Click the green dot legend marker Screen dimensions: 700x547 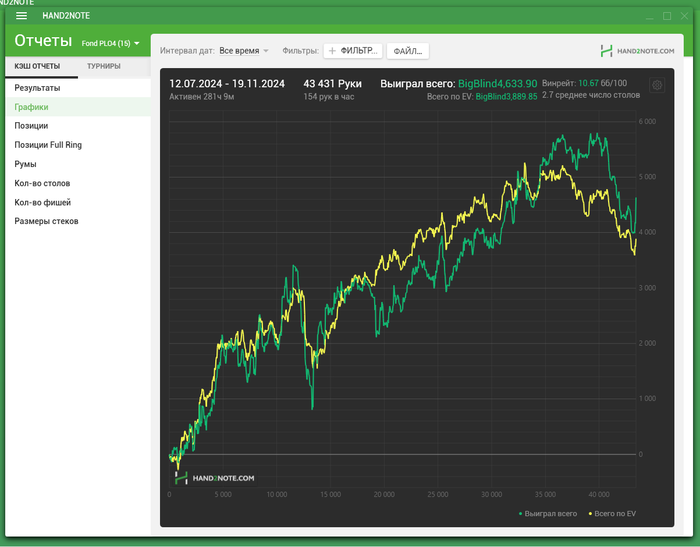click(521, 514)
